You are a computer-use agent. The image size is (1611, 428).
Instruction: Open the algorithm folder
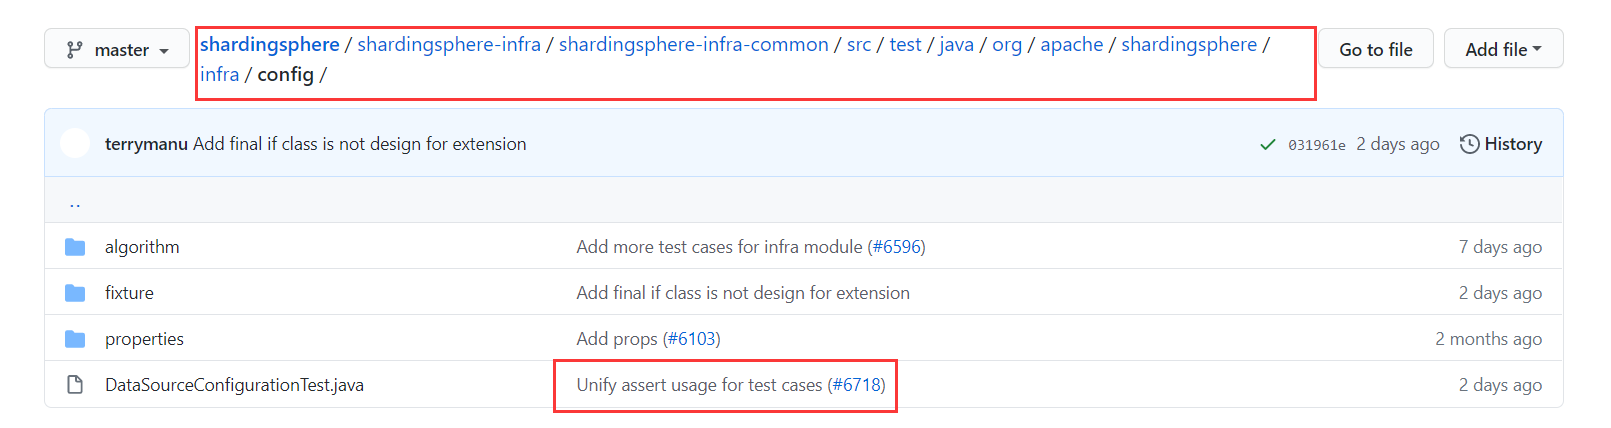(x=142, y=247)
